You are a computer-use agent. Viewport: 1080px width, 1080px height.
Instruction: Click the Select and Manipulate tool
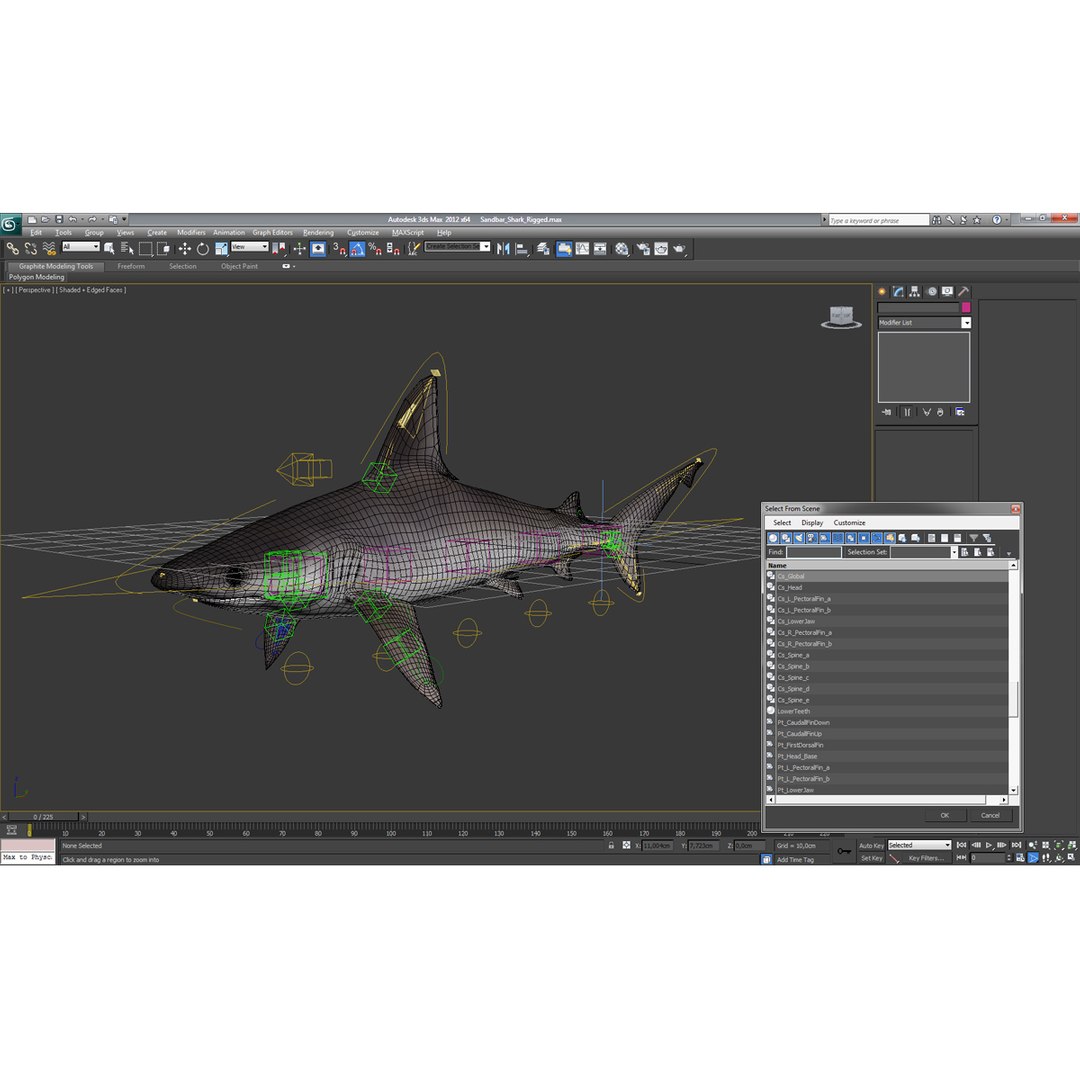click(300, 249)
